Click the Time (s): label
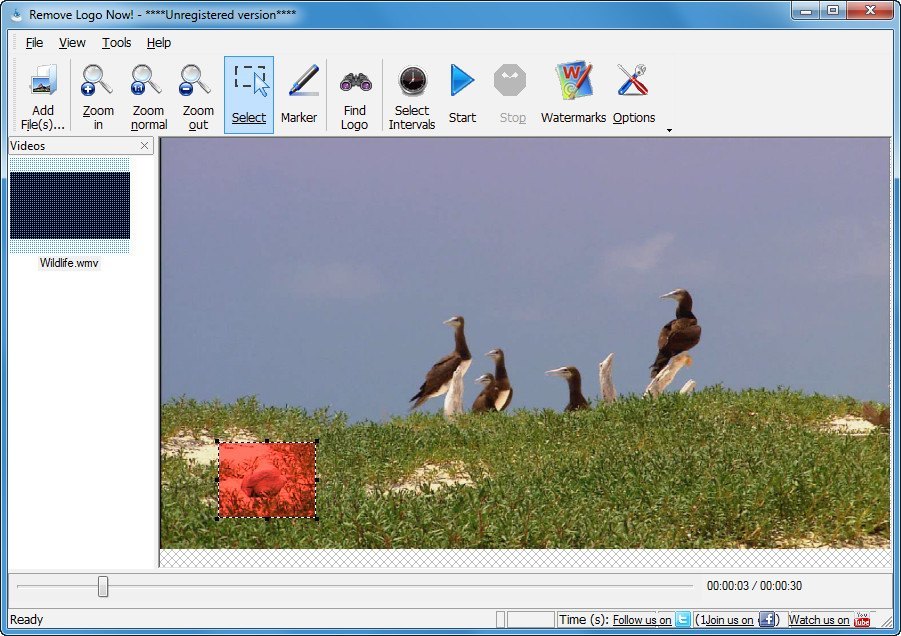Image resolution: width=901 pixels, height=636 pixels. click(x=583, y=620)
